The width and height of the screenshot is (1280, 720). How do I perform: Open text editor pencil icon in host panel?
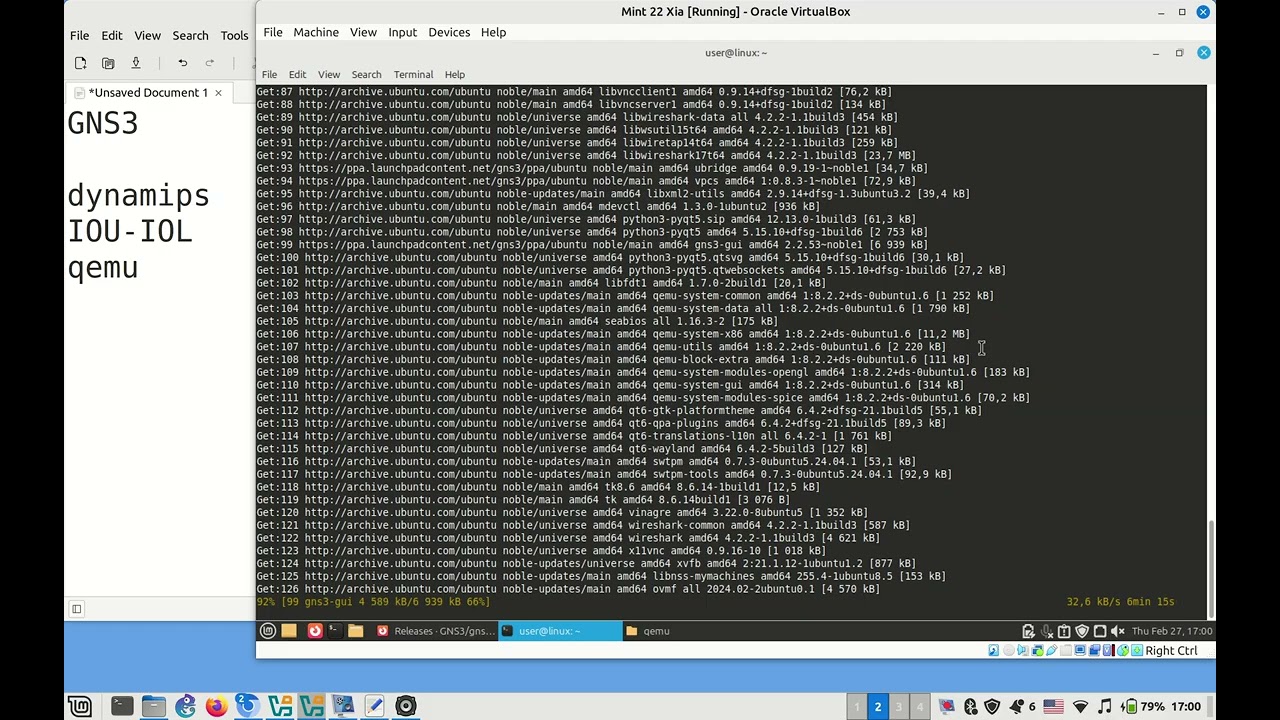374,707
